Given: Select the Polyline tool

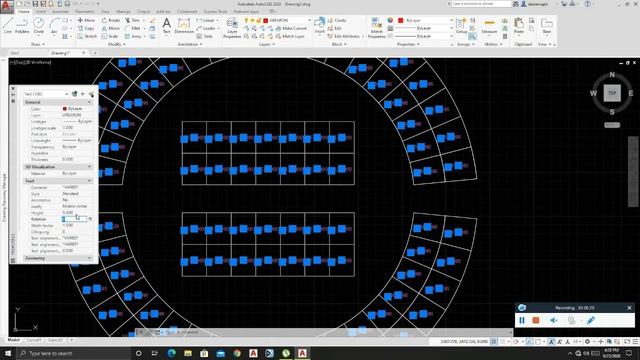Looking at the screenshot, I should pyautogui.click(x=22, y=25).
